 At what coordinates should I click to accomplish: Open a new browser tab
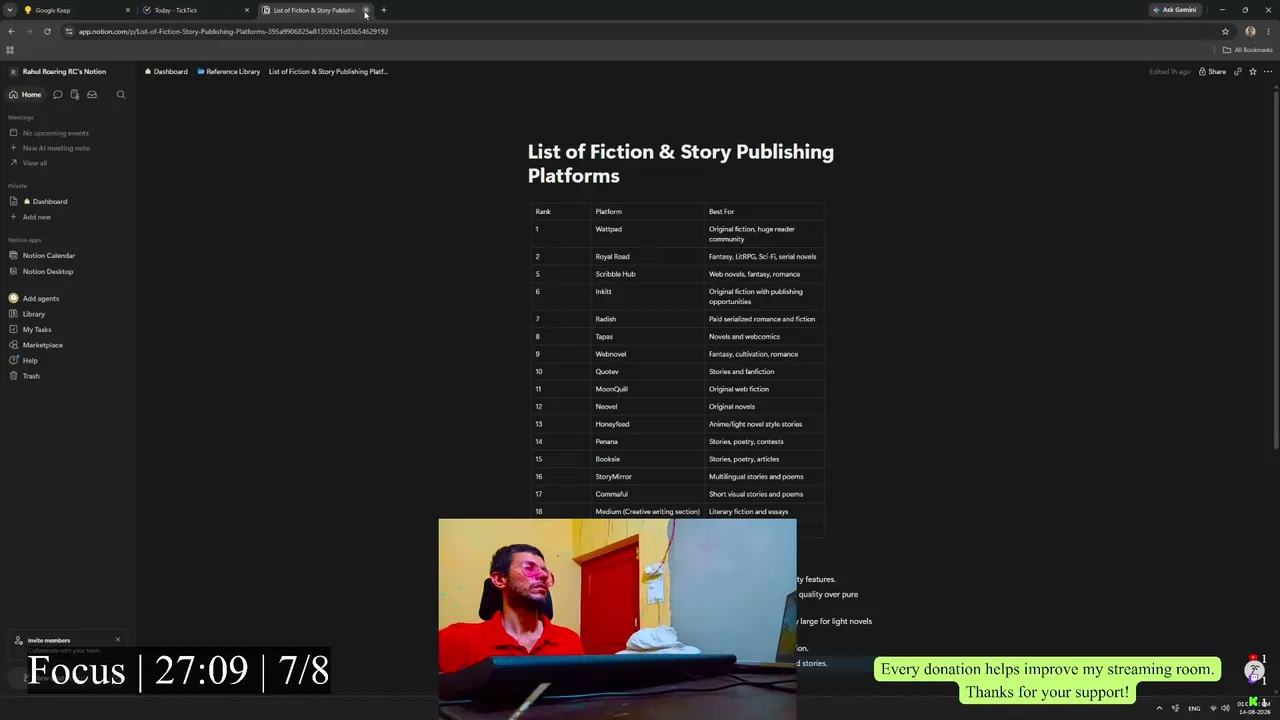coord(384,10)
